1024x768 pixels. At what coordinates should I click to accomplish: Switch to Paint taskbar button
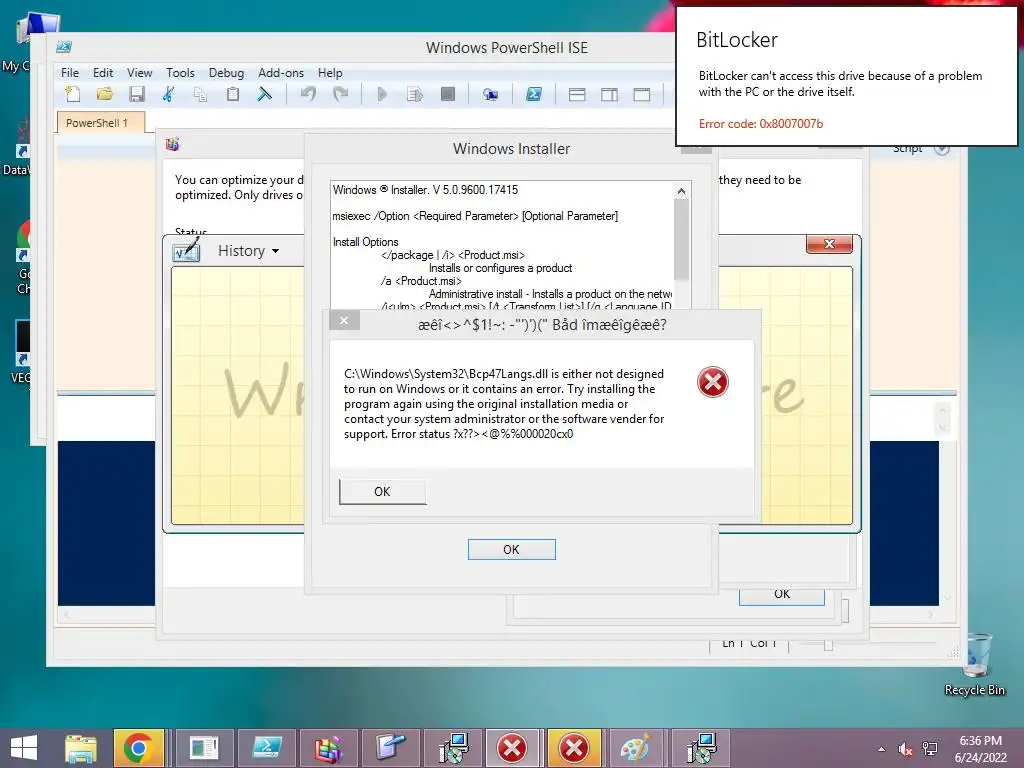pyautogui.click(x=635, y=748)
